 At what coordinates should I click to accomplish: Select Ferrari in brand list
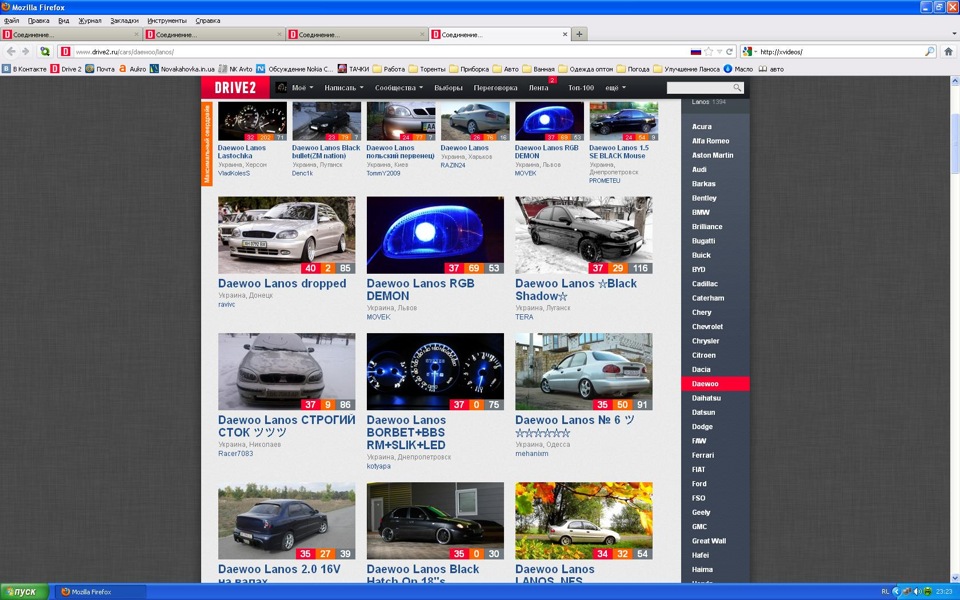point(703,455)
